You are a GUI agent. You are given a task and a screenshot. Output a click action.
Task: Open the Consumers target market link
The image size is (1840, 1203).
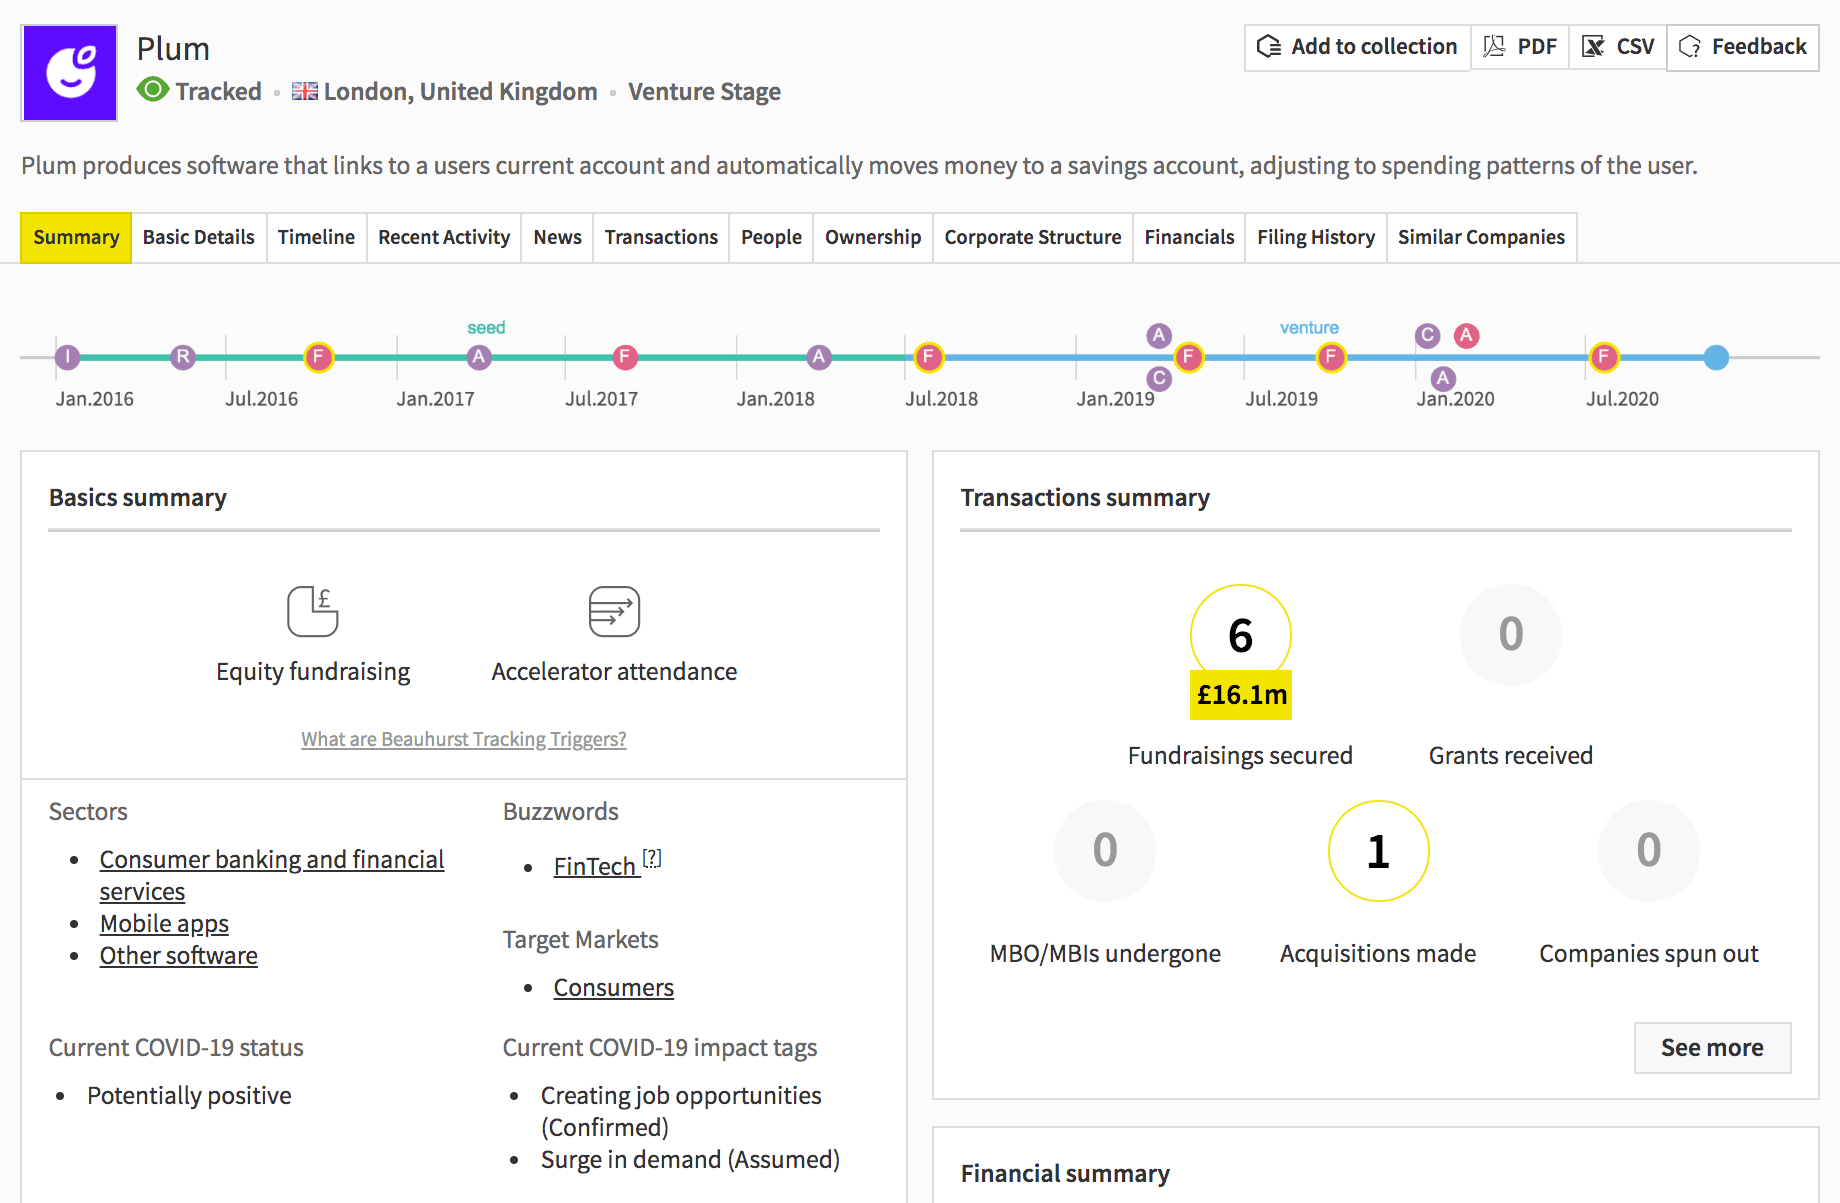click(x=613, y=987)
